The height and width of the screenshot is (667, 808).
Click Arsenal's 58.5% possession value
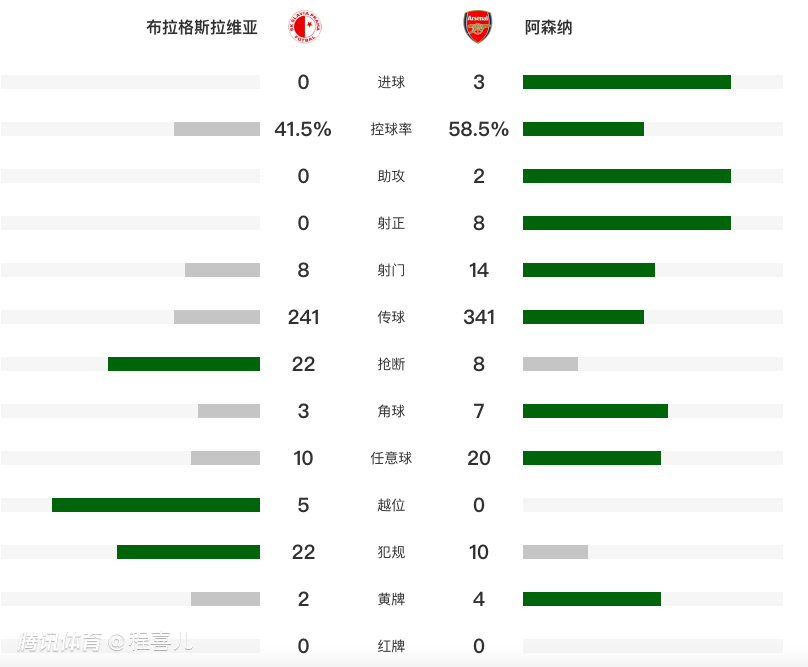[x=479, y=129]
